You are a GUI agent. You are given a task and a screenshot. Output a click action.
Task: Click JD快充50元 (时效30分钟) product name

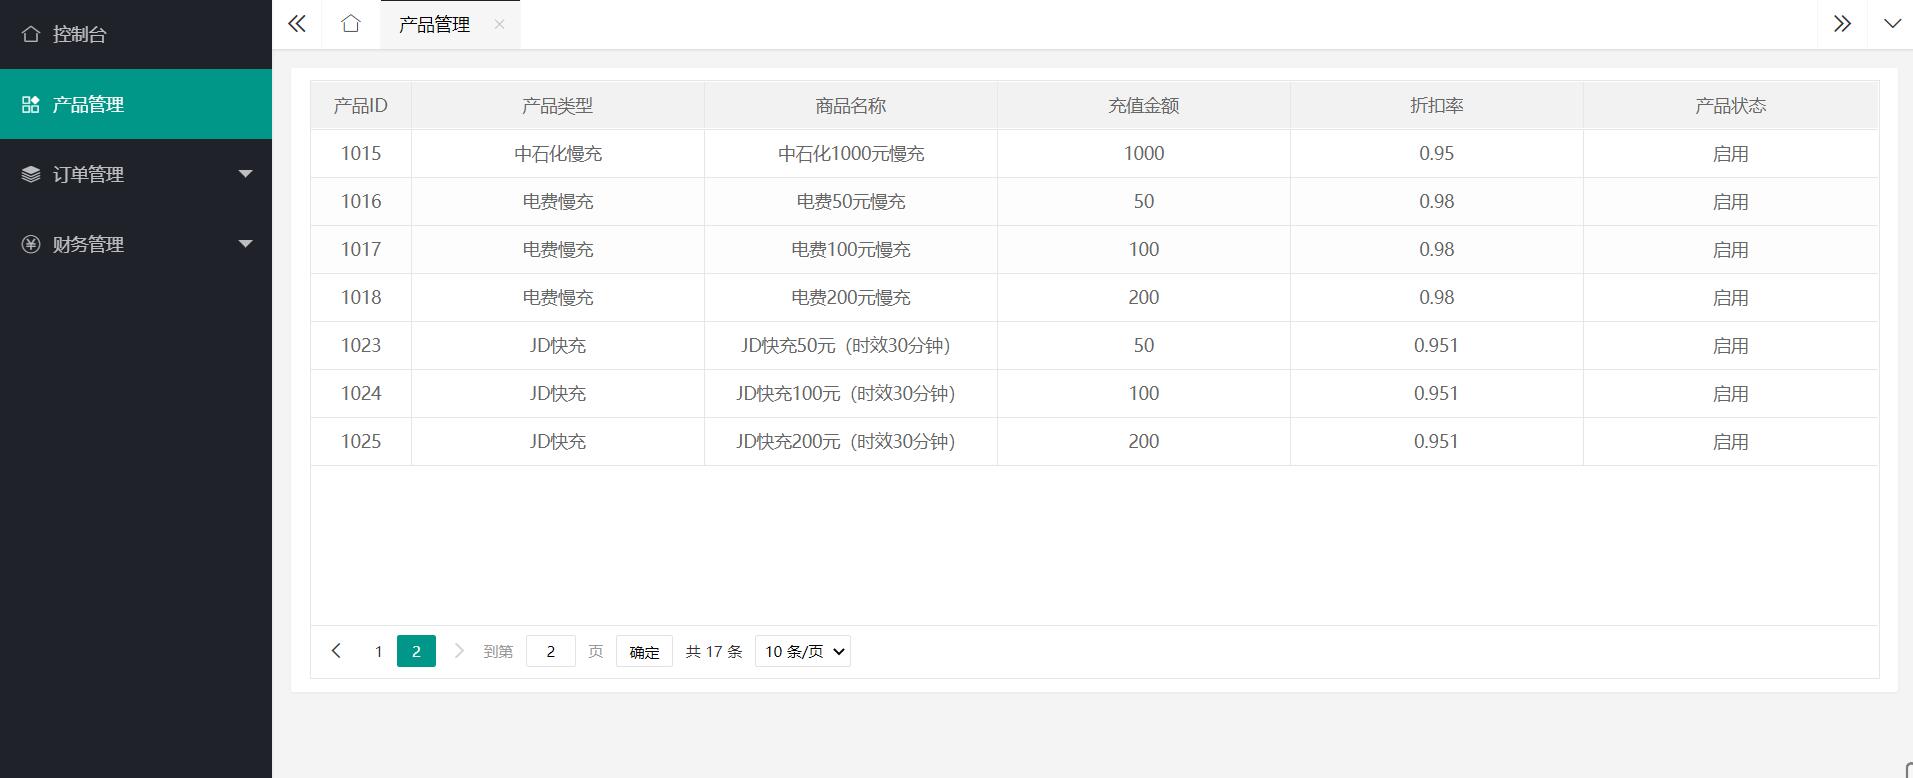[846, 345]
